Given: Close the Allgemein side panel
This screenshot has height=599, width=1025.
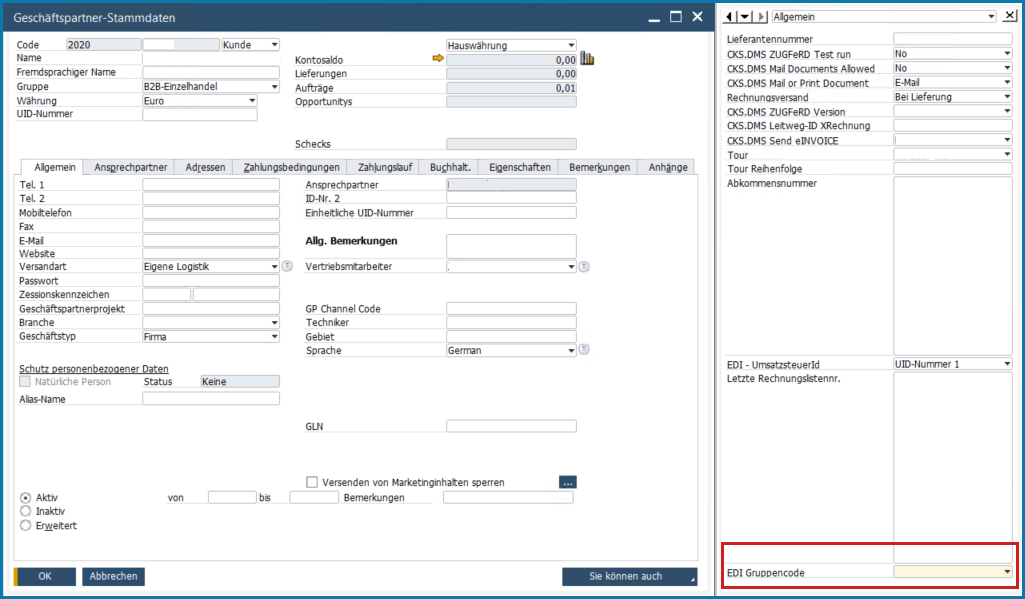Looking at the screenshot, I should click(1009, 16).
